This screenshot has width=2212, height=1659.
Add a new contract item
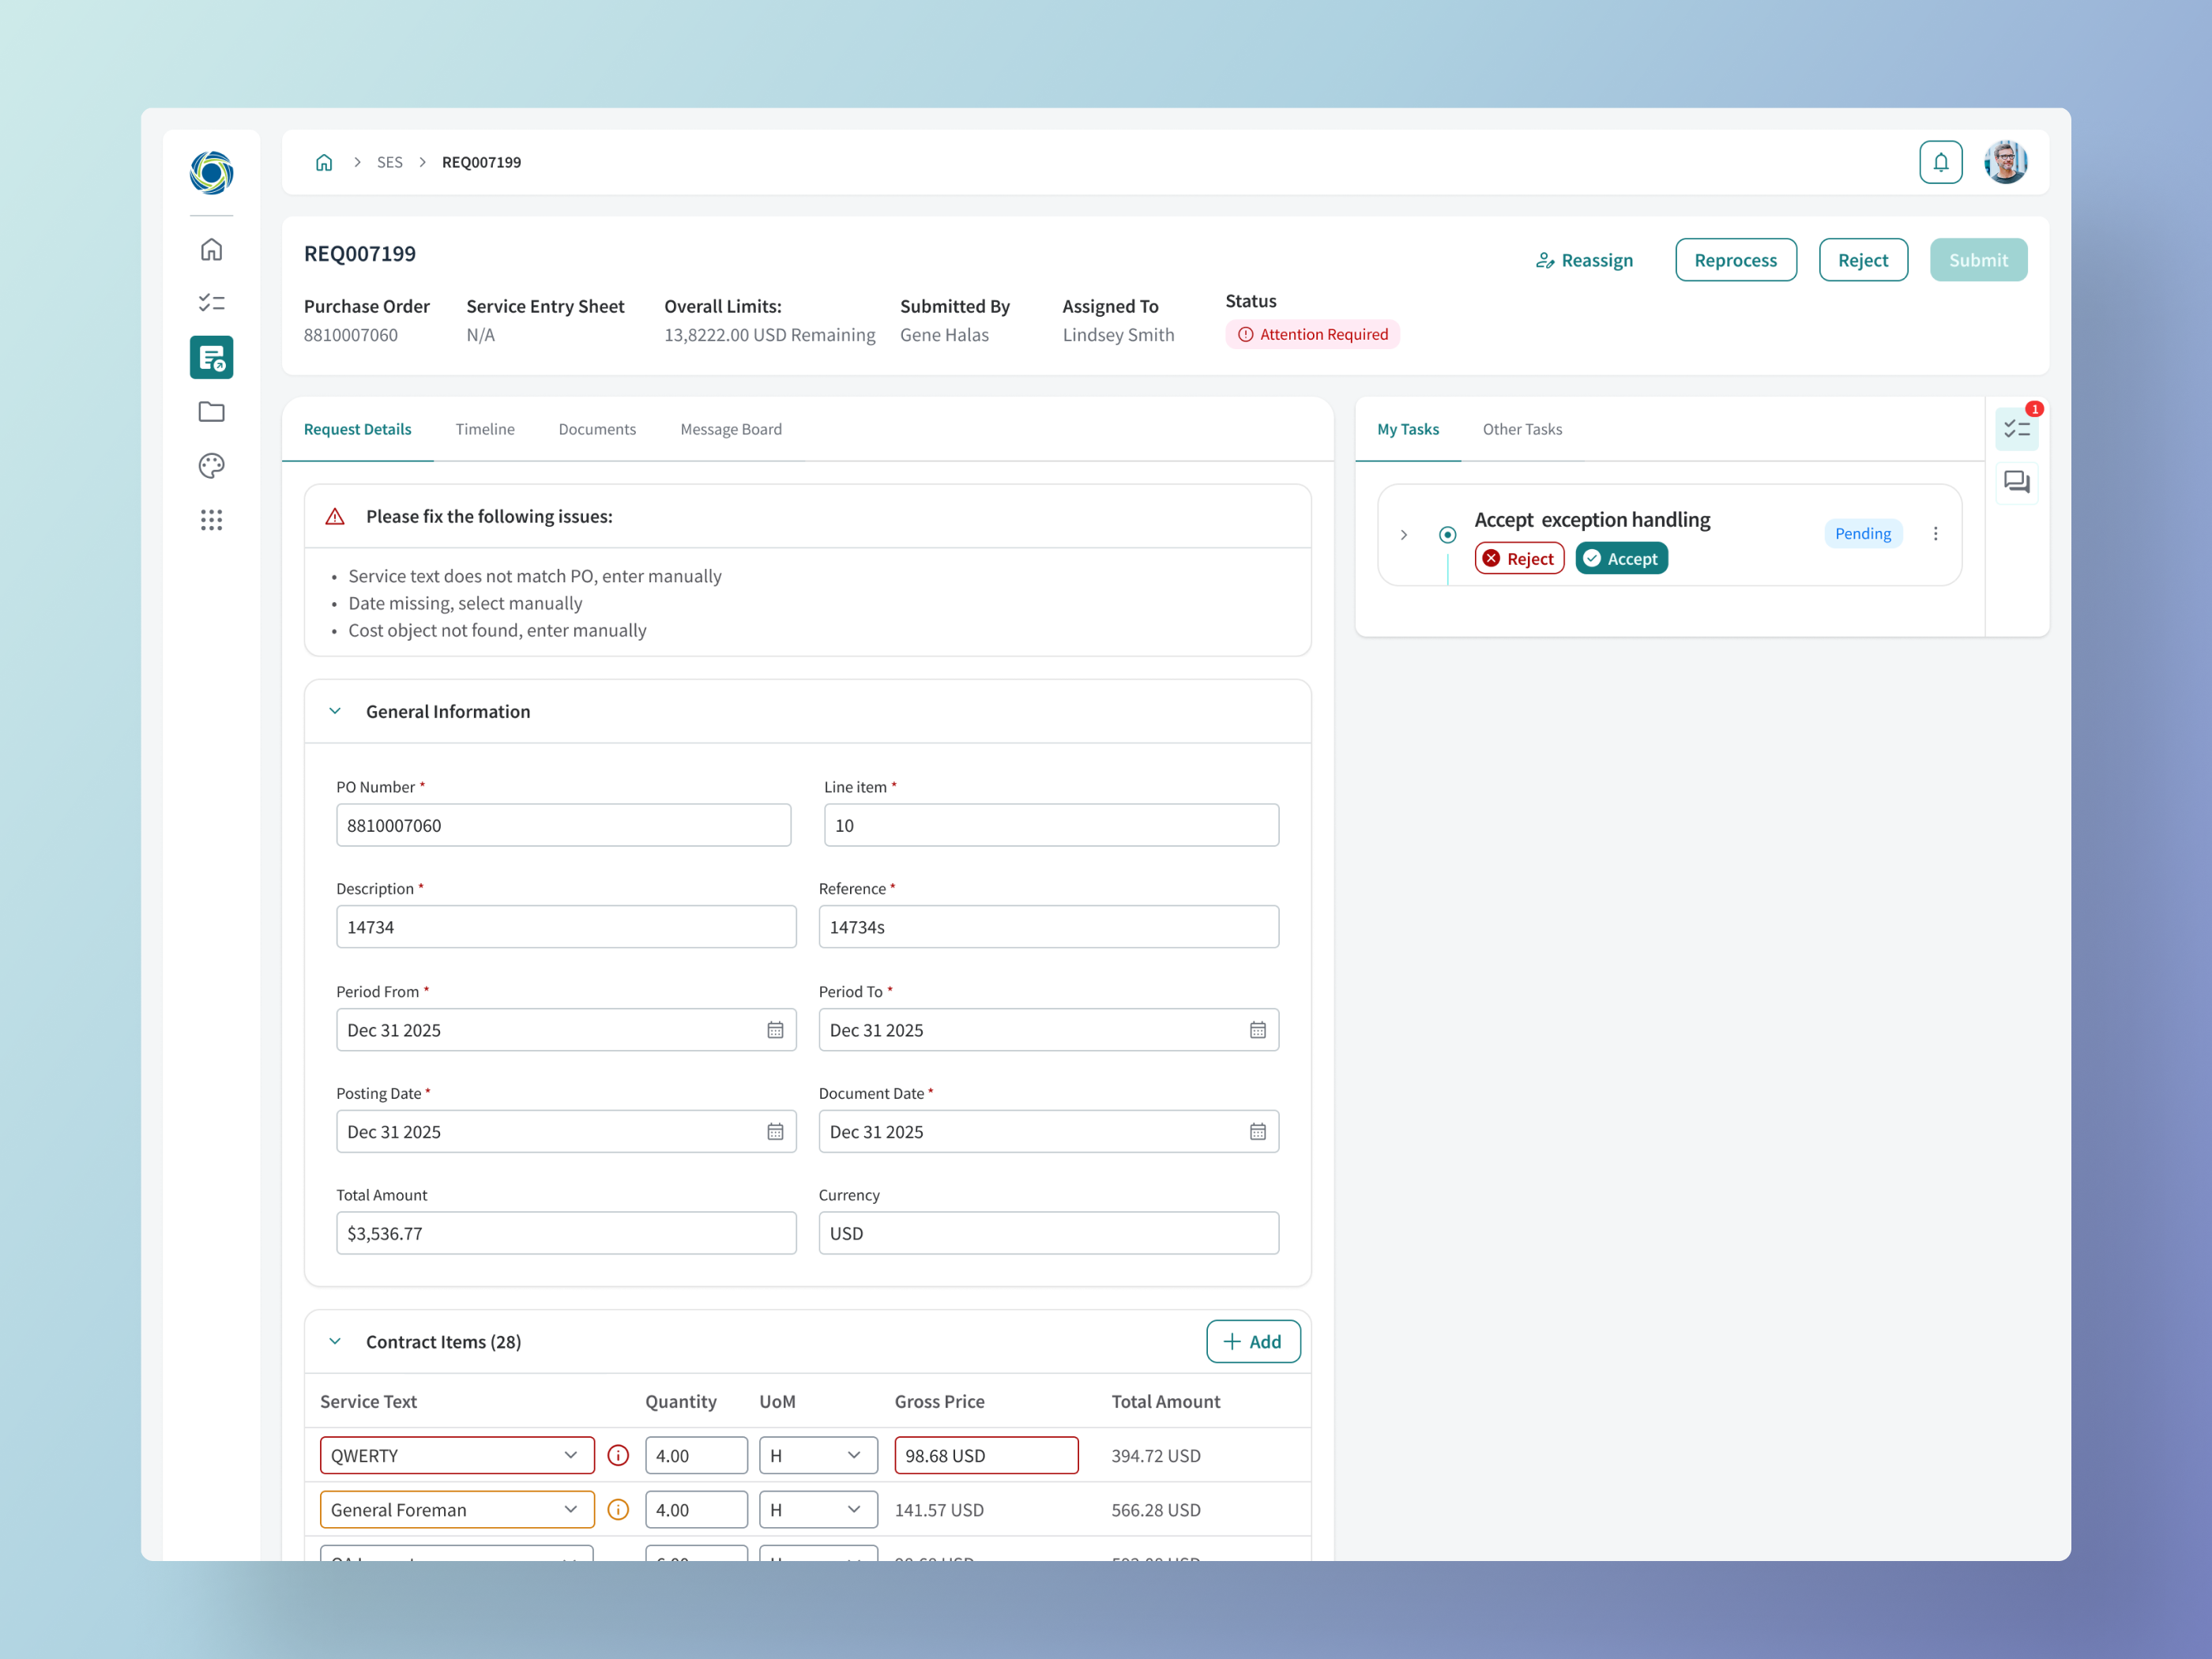pos(1252,1341)
